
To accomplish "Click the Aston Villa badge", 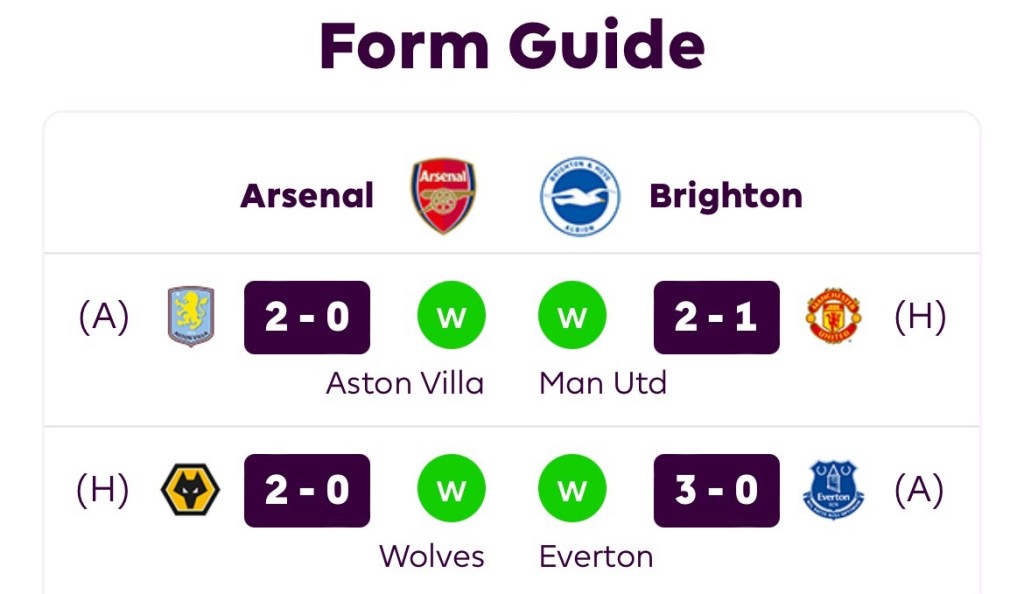I will pyautogui.click(x=191, y=317).
